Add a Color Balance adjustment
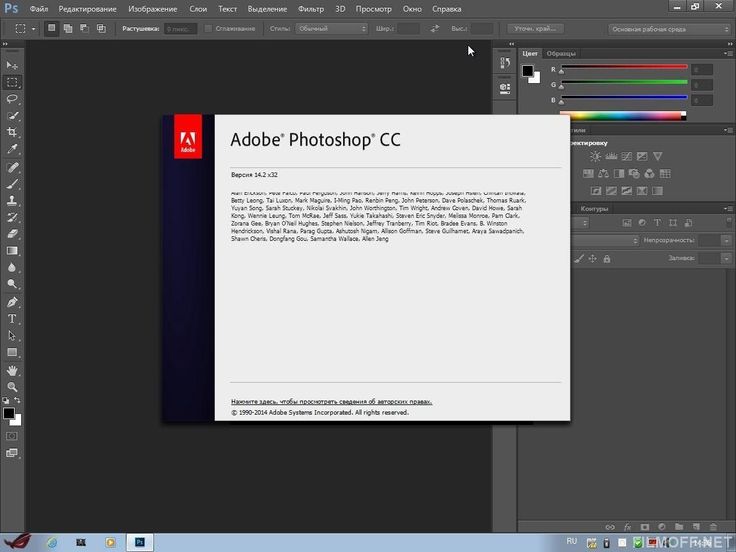The width and height of the screenshot is (736, 552). coord(603,174)
